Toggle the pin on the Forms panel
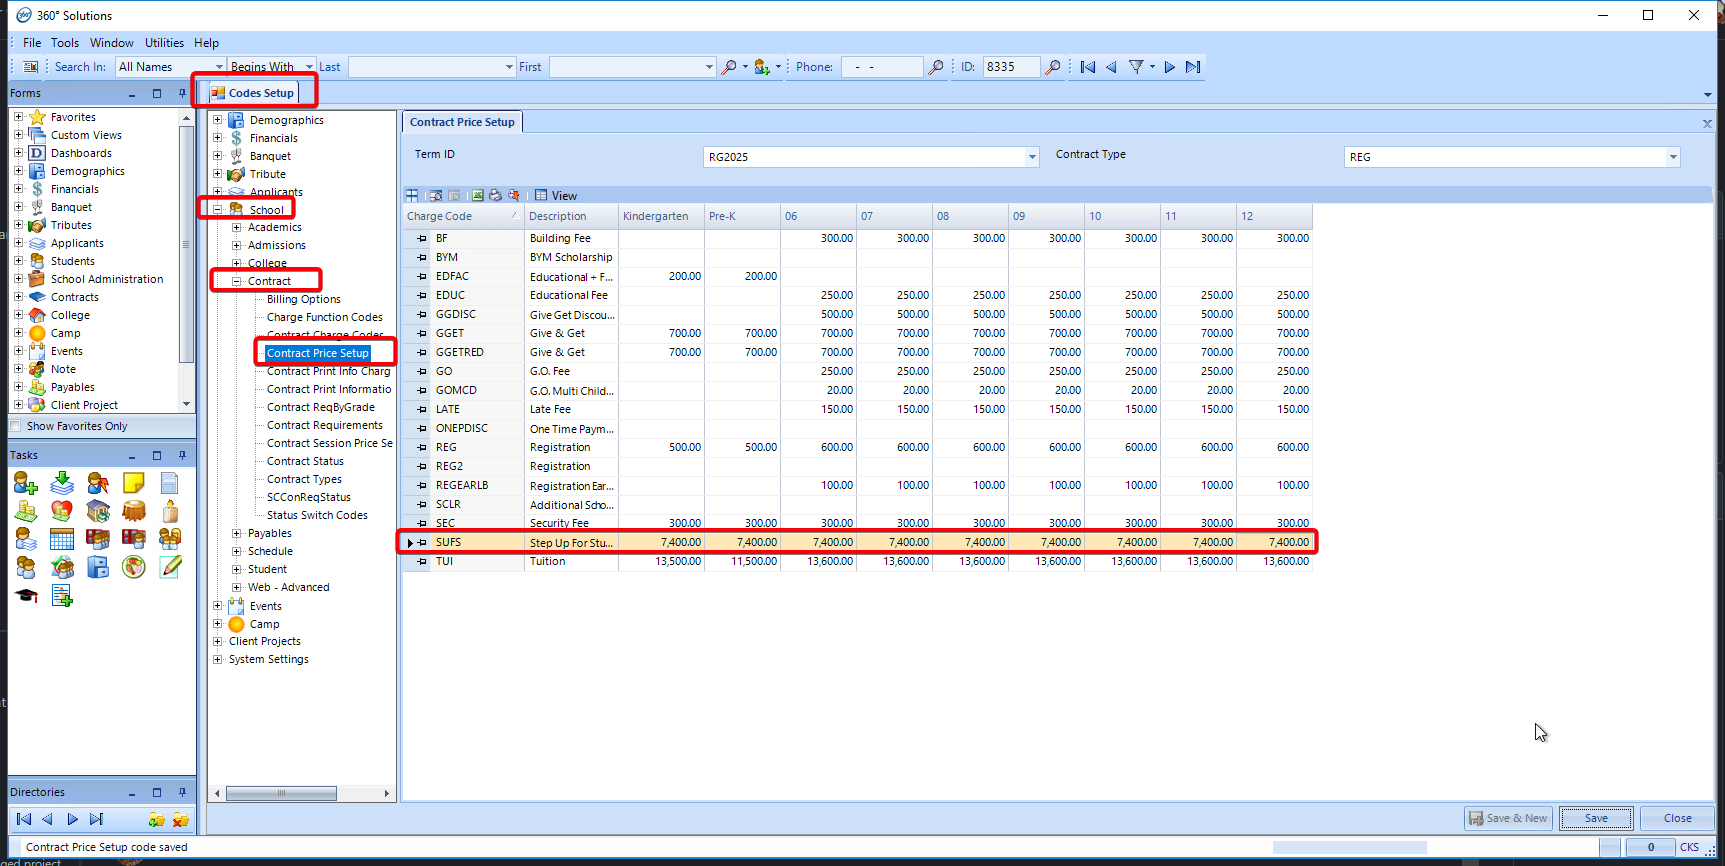Image resolution: width=1725 pixels, height=866 pixels. 182,93
